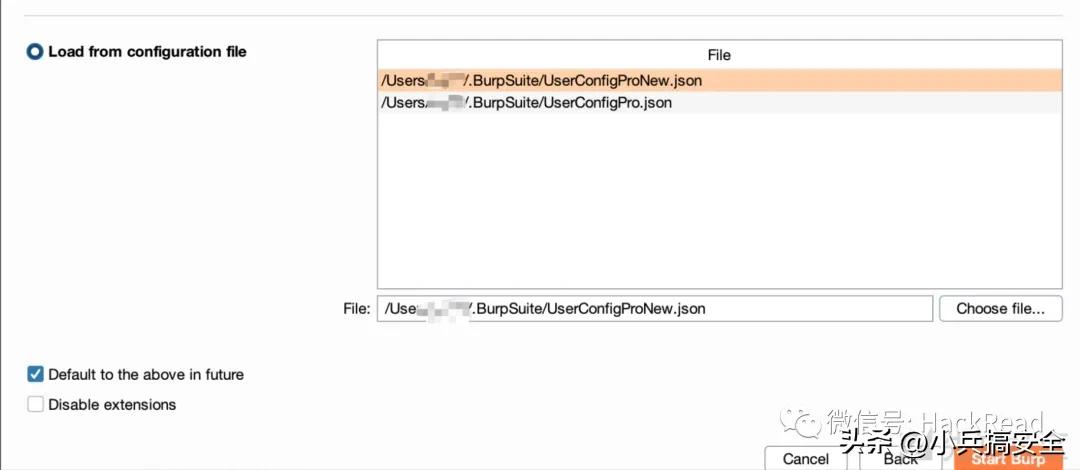
Task: Click the Cancel button
Action: (x=806, y=459)
